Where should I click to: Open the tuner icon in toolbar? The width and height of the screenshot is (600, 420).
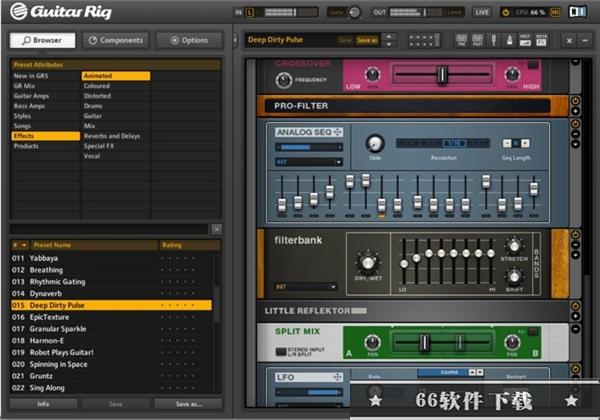(494, 40)
